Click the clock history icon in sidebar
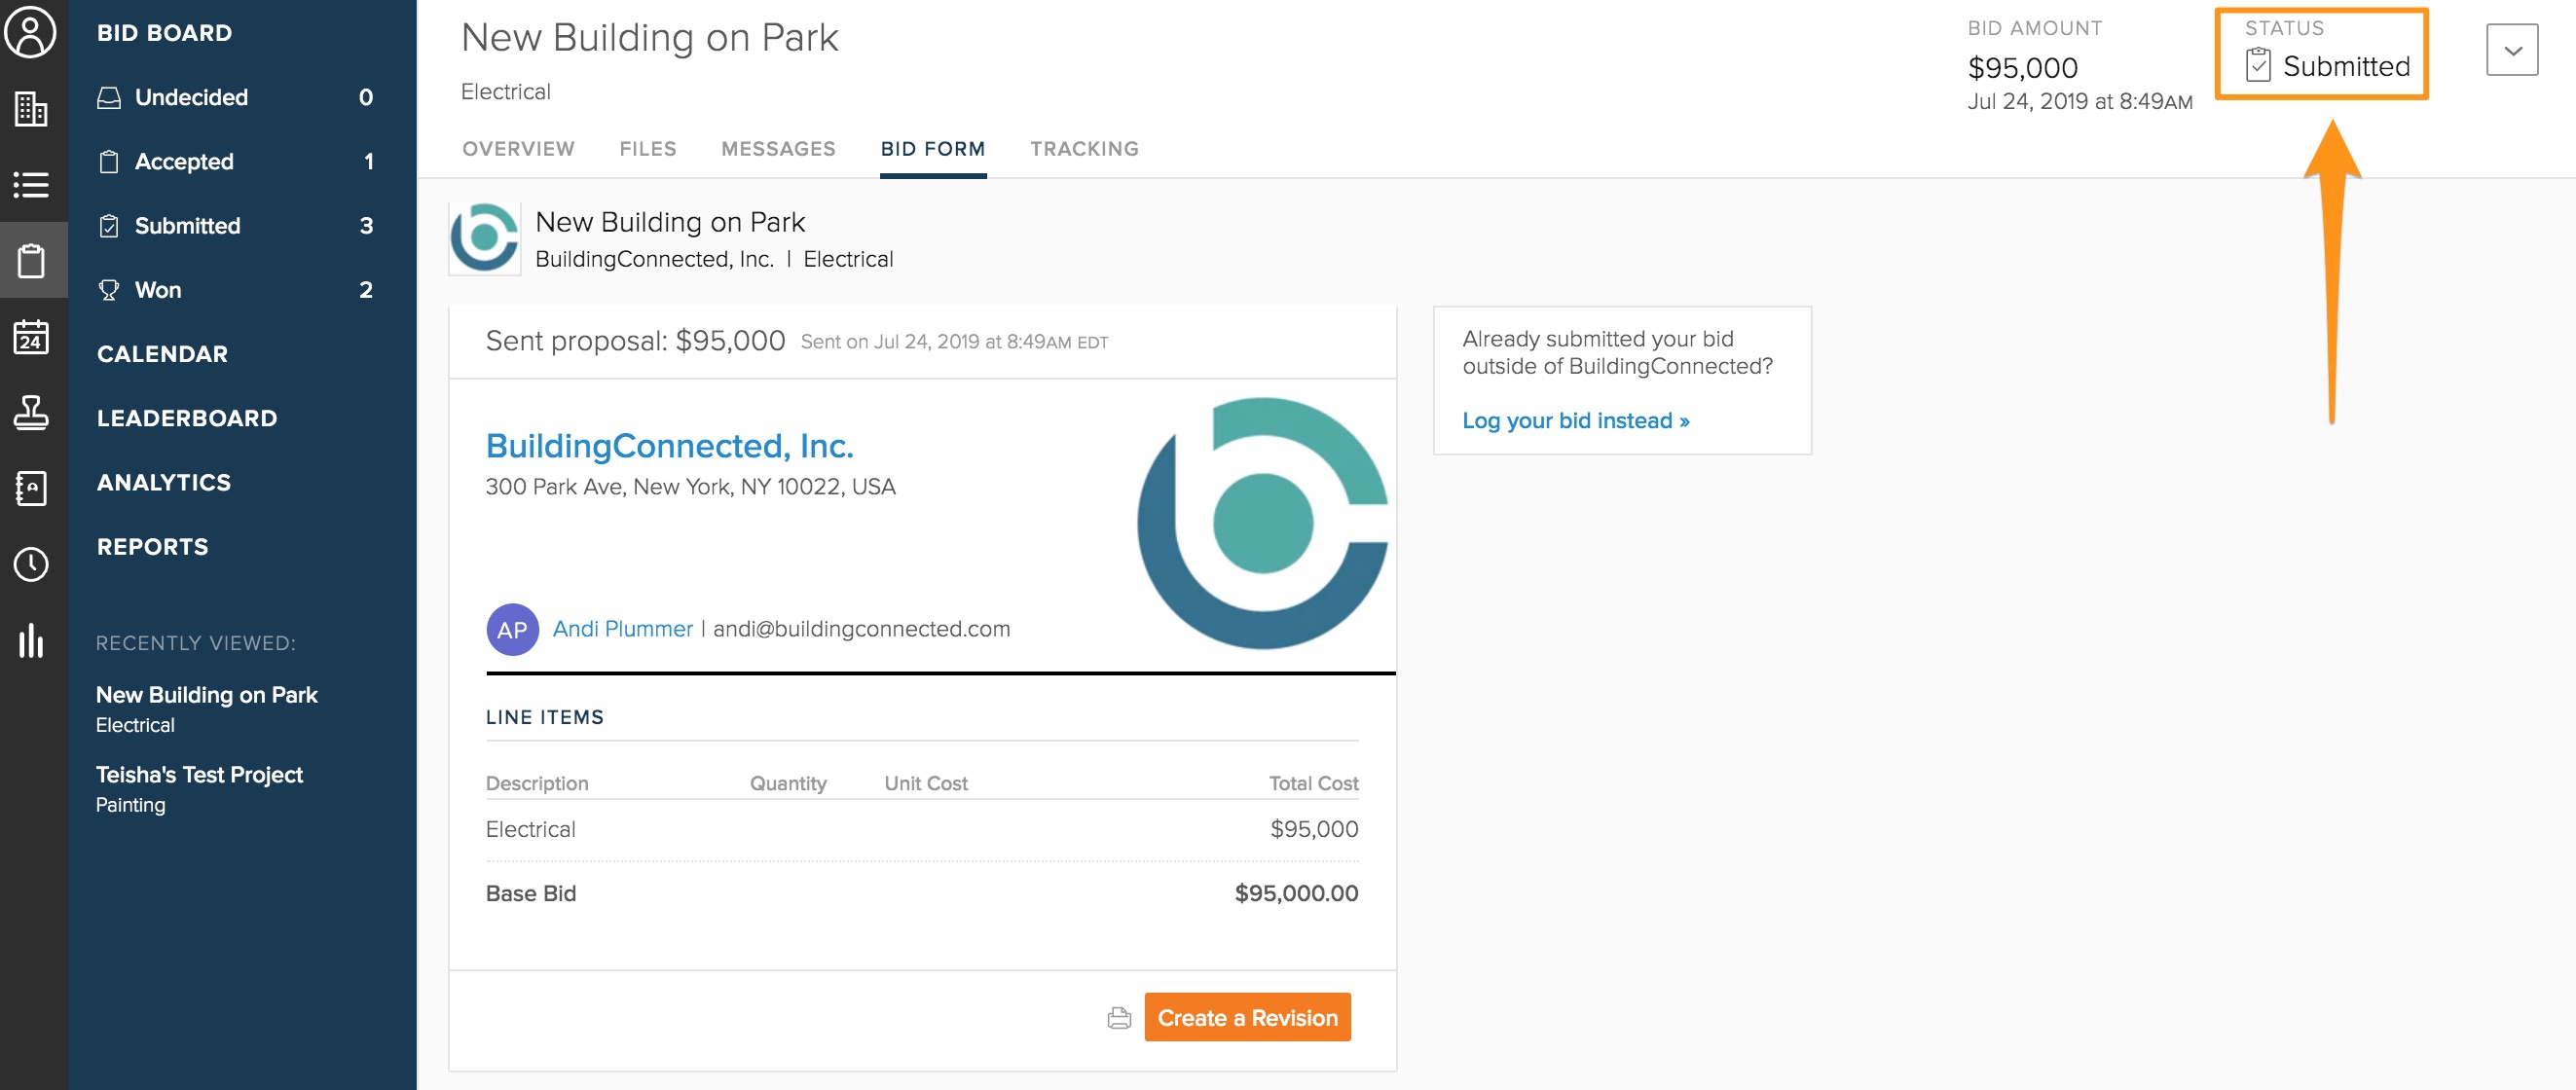 point(31,564)
